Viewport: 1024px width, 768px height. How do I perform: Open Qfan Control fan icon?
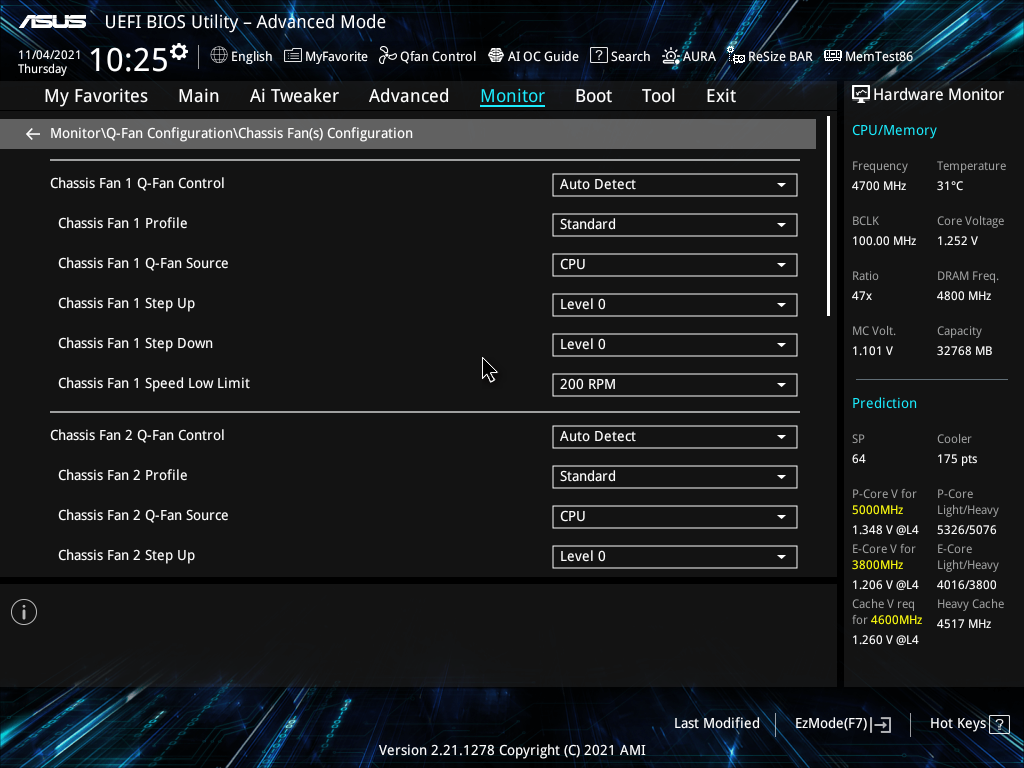387,56
